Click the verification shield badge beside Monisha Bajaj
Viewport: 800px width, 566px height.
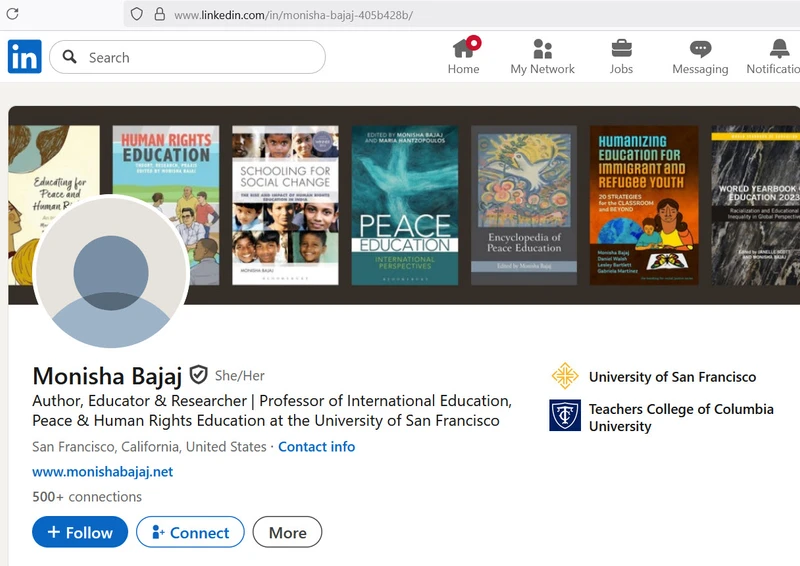(x=198, y=375)
